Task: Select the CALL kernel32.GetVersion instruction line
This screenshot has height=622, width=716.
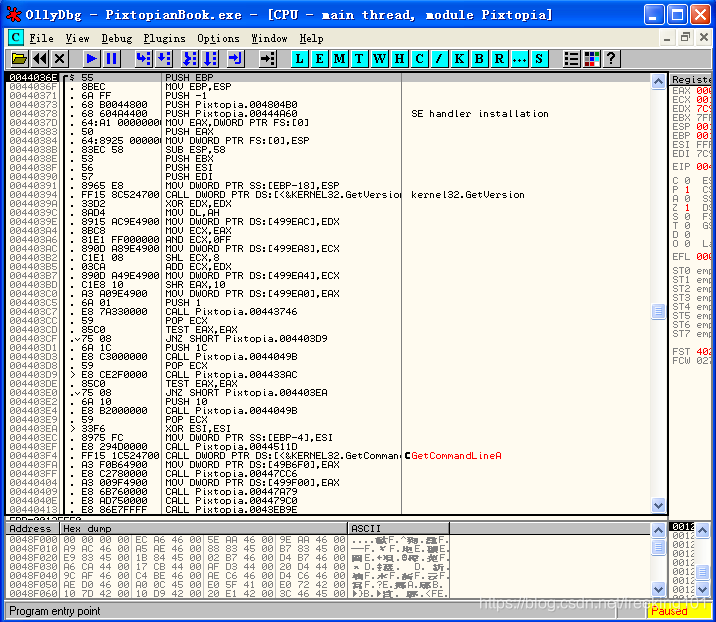Action: (328, 195)
